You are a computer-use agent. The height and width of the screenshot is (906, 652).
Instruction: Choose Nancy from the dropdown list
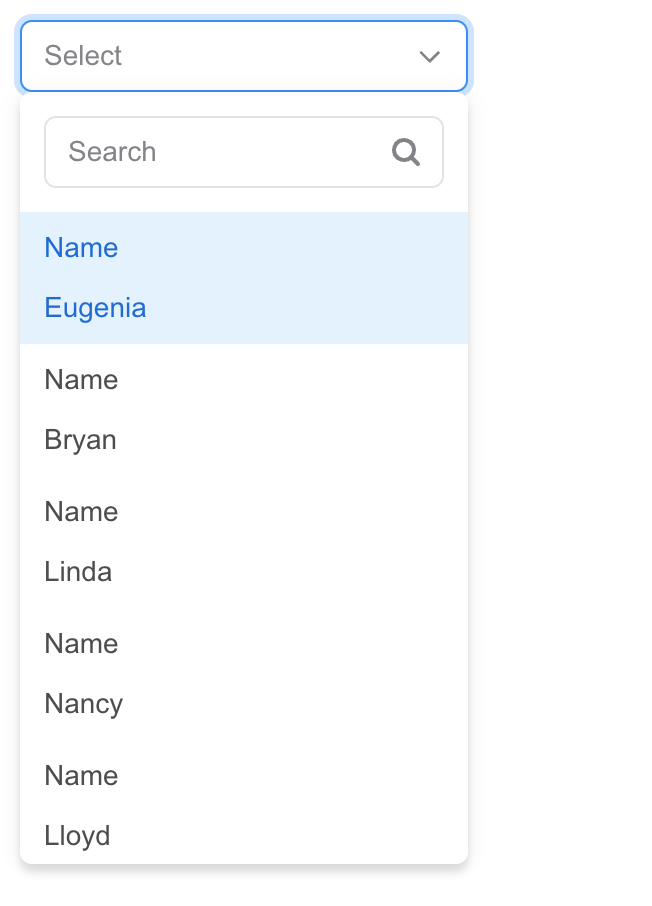[244, 673]
